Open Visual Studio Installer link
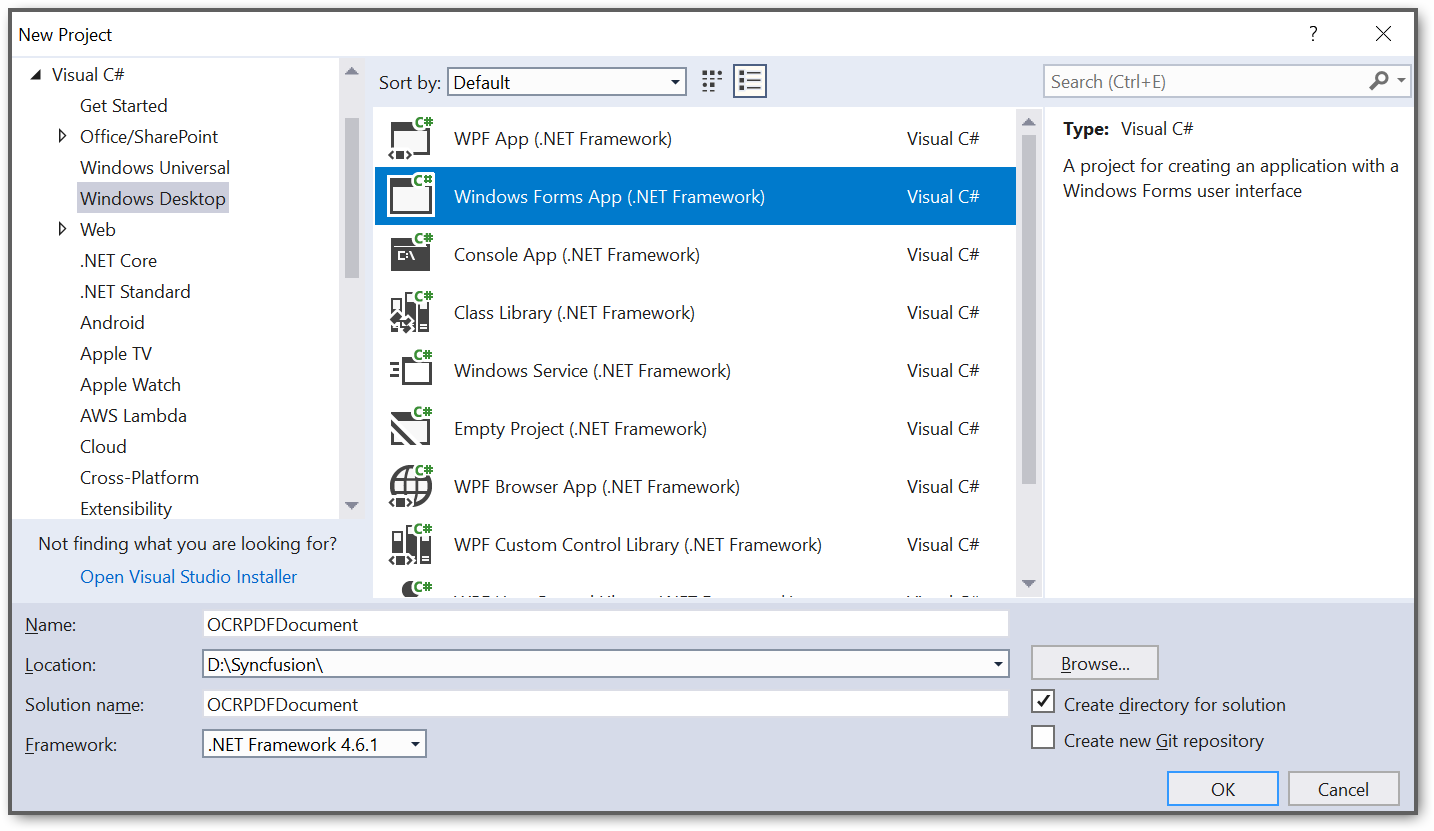 tap(188, 576)
